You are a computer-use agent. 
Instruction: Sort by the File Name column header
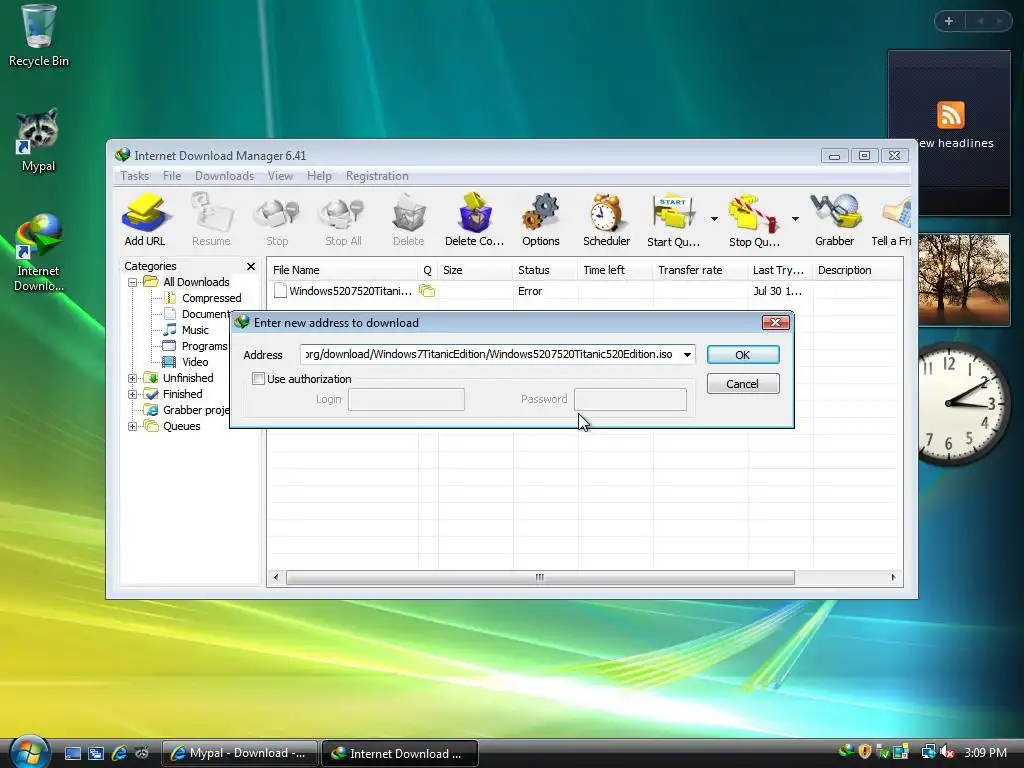coord(342,270)
